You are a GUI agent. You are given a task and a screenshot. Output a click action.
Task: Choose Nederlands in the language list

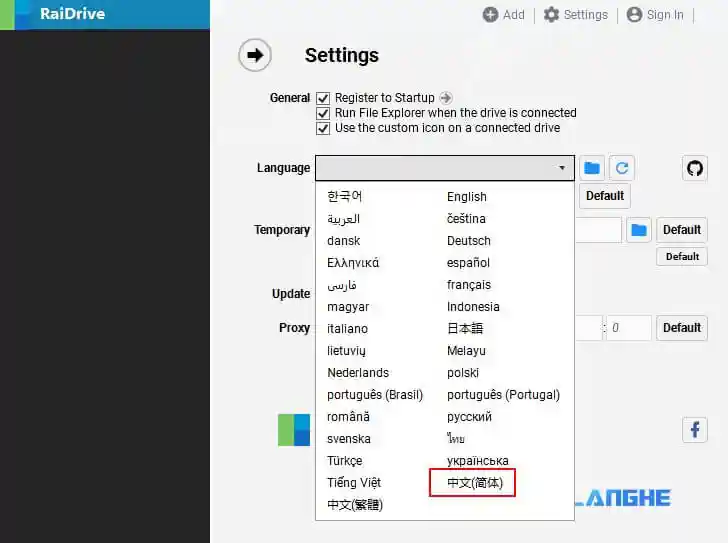(x=358, y=373)
